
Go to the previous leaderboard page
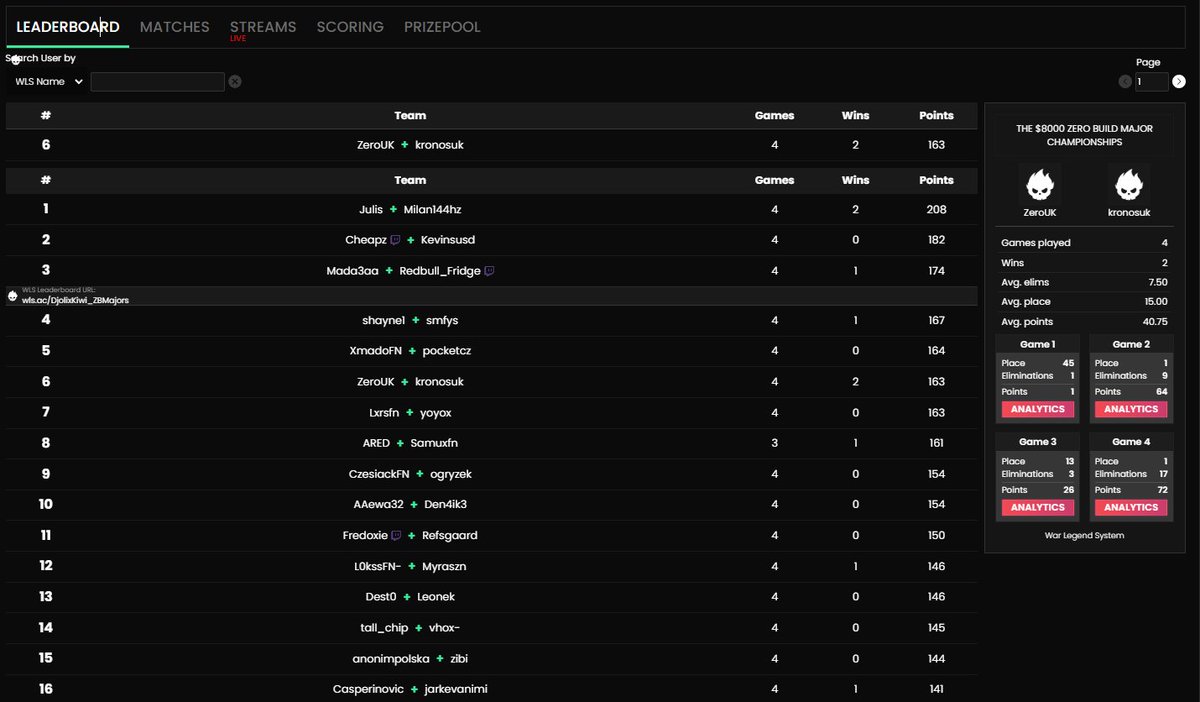pos(1125,81)
